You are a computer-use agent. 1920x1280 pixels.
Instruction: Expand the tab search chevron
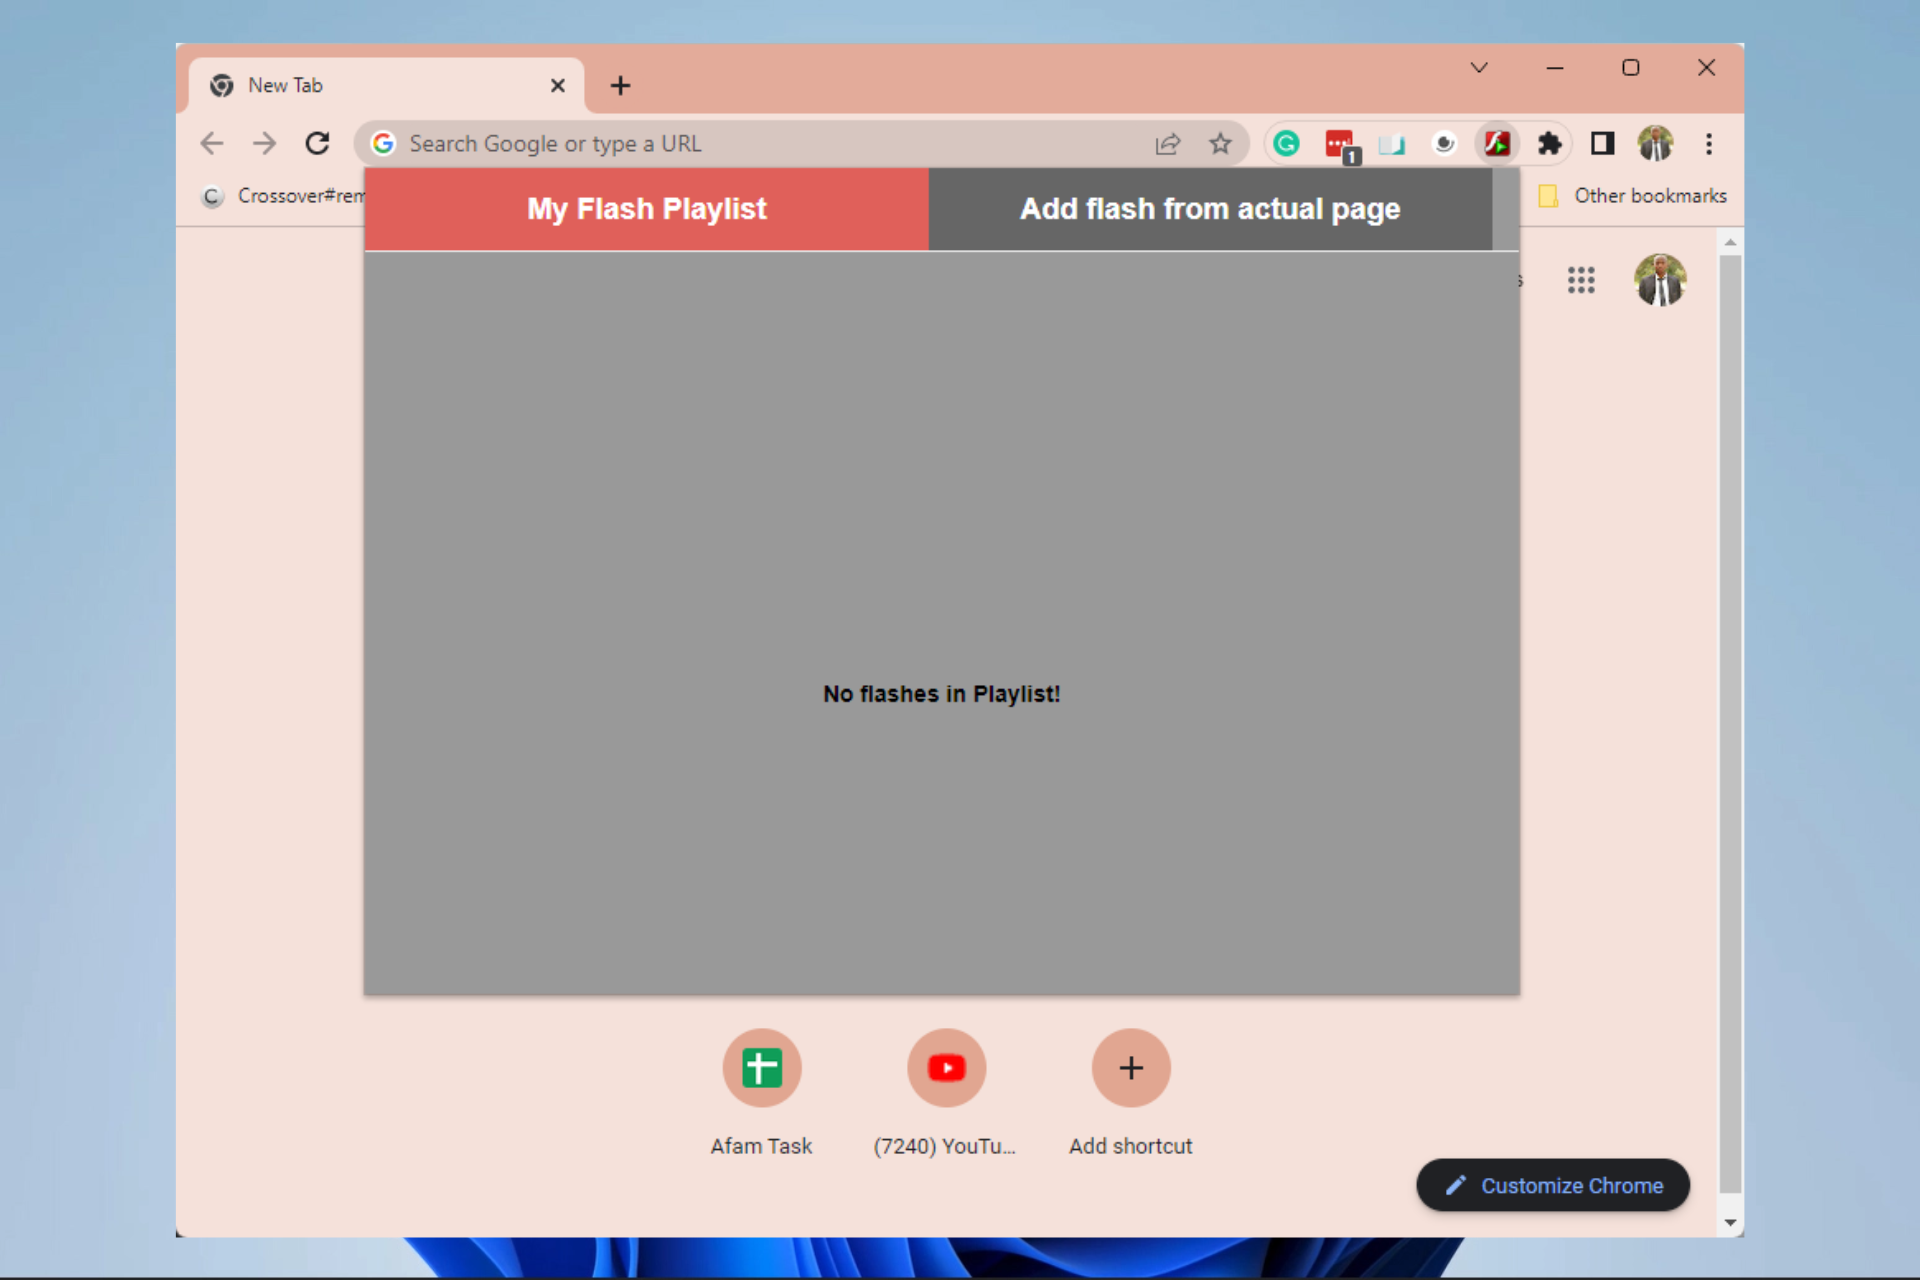[x=1479, y=68]
